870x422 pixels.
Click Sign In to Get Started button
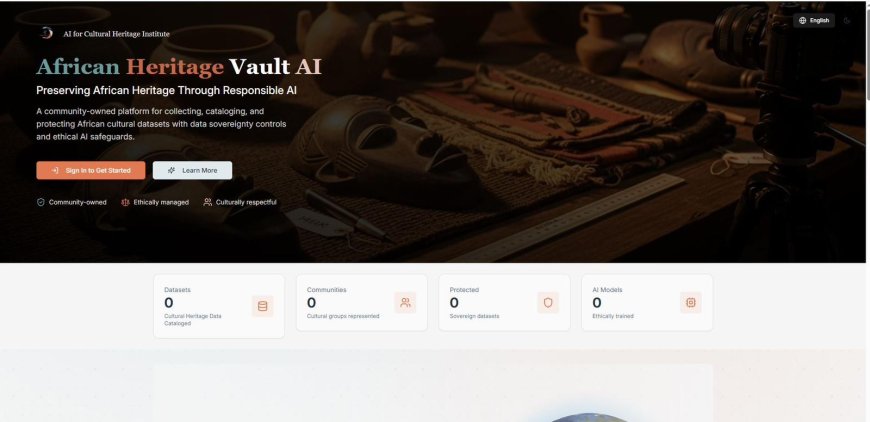(91, 170)
